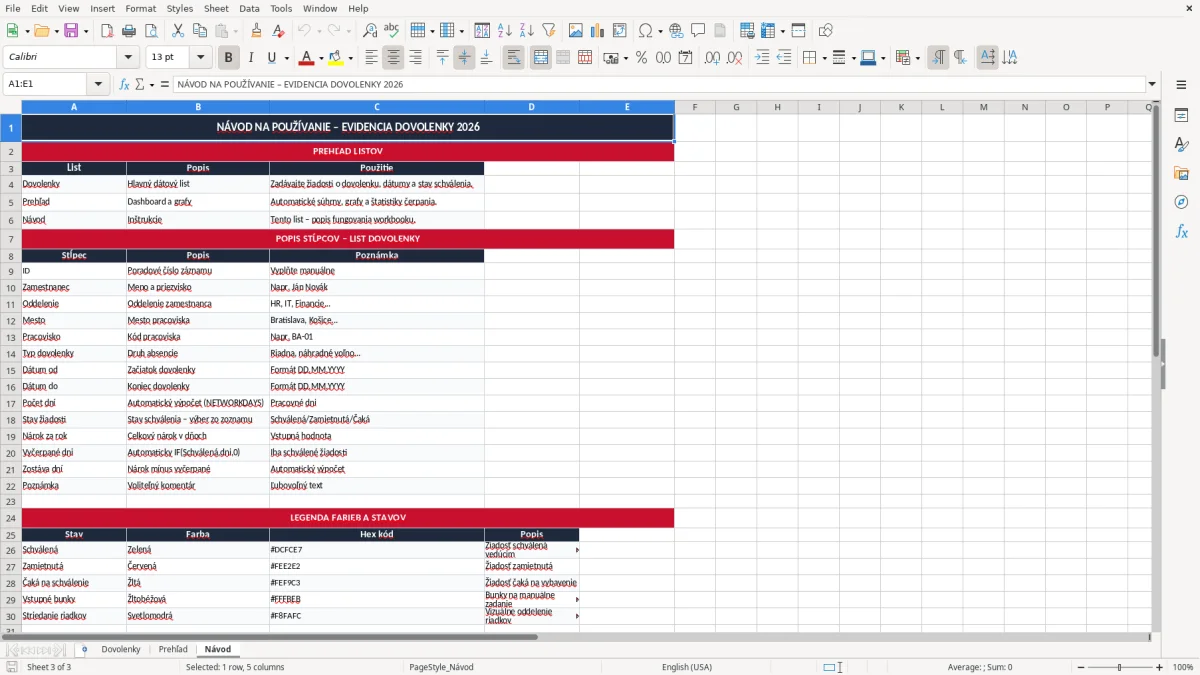The width and height of the screenshot is (1200, 675).
Task: Undo the last action
Action: click(306, 31)
